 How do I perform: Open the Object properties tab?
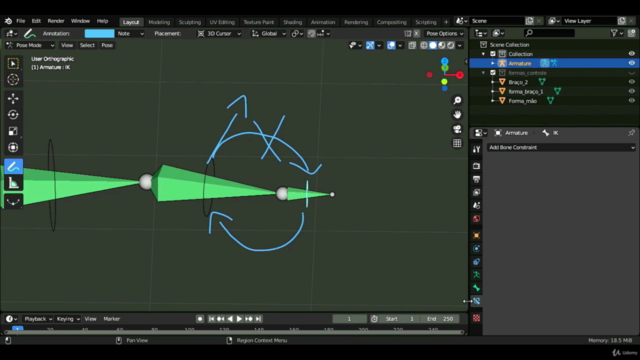tap(476, 236)
